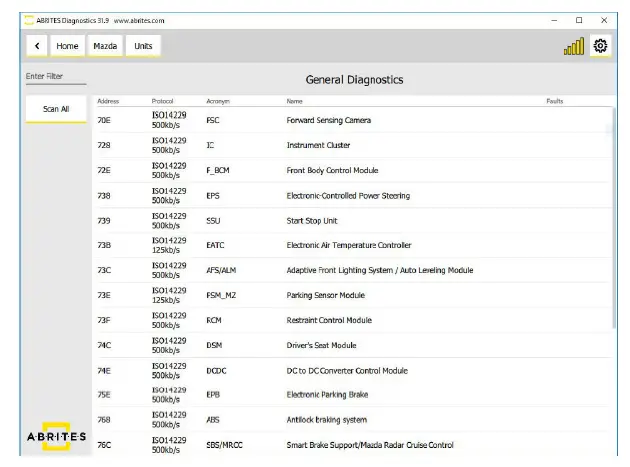This screenshot has height=467, width=630.
Task: Click the EPS acronym cell
Action: 213,196
